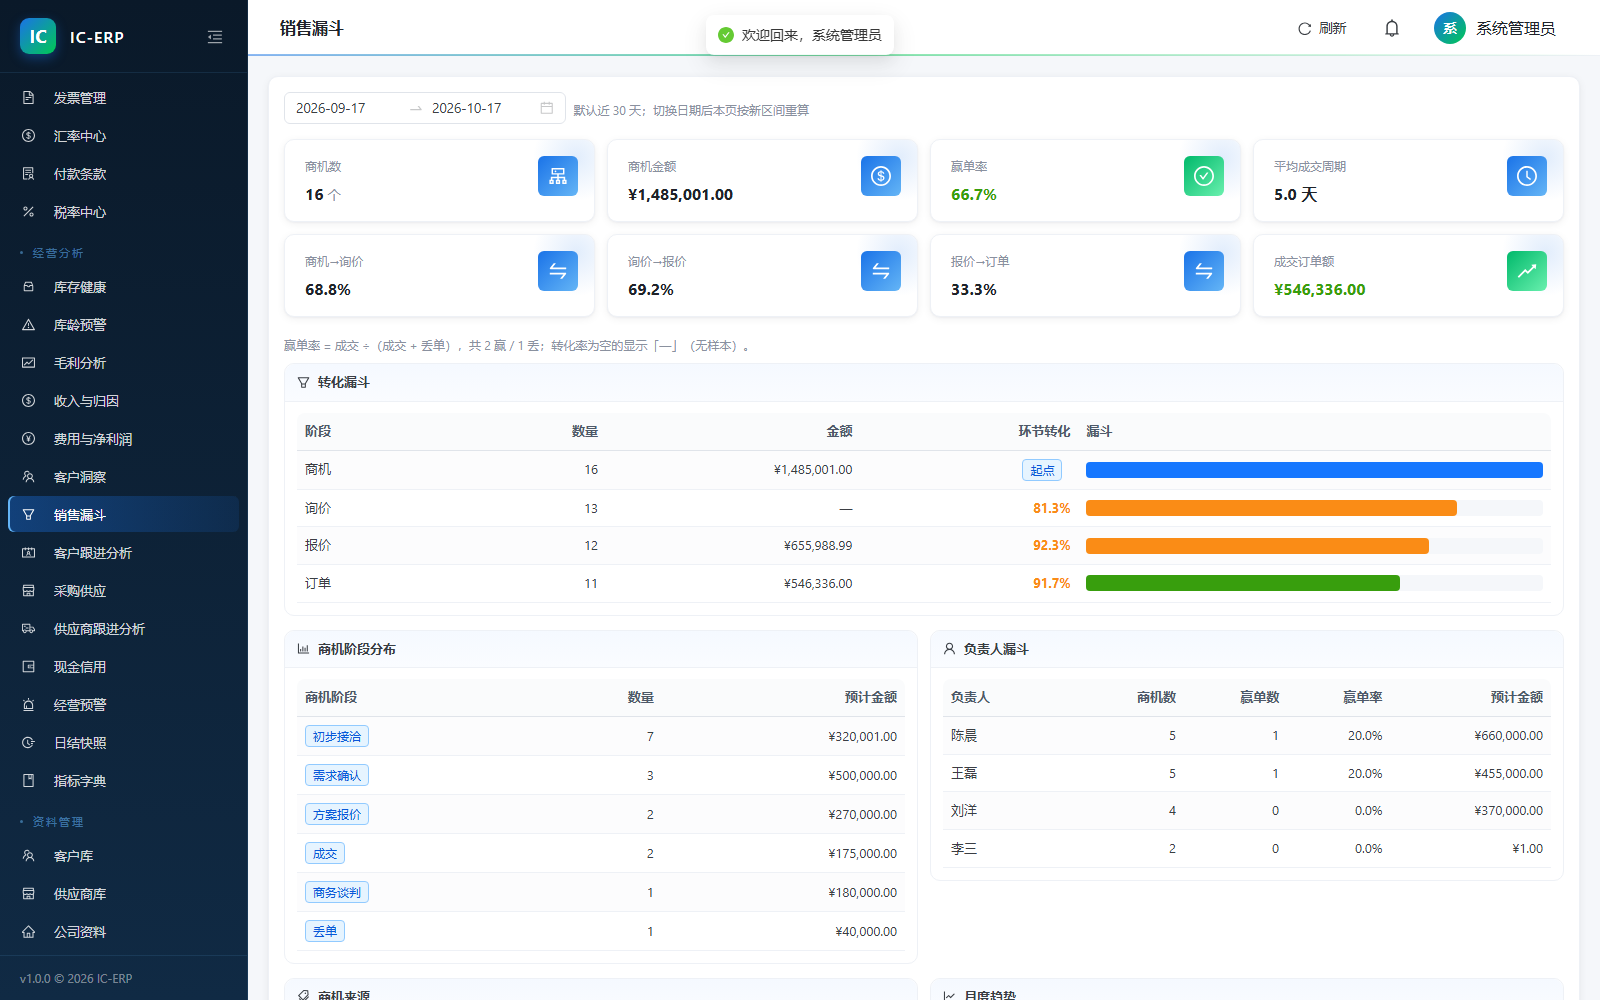
Task: Click the 环节转化 column header
Action: (x=1044, y=431)
